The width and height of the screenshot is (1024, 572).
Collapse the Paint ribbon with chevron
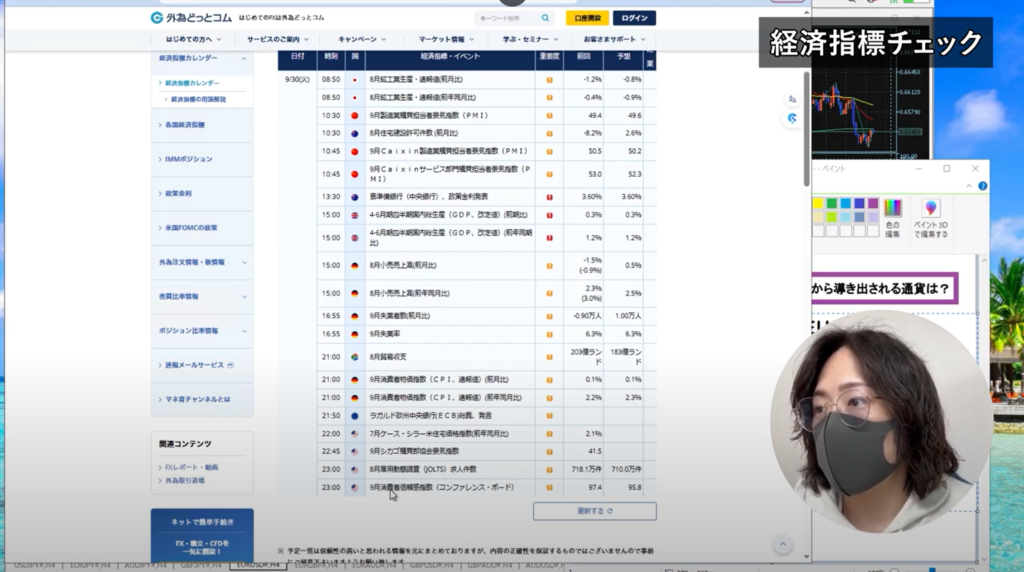pyautogui.click(x=969, y=186)
